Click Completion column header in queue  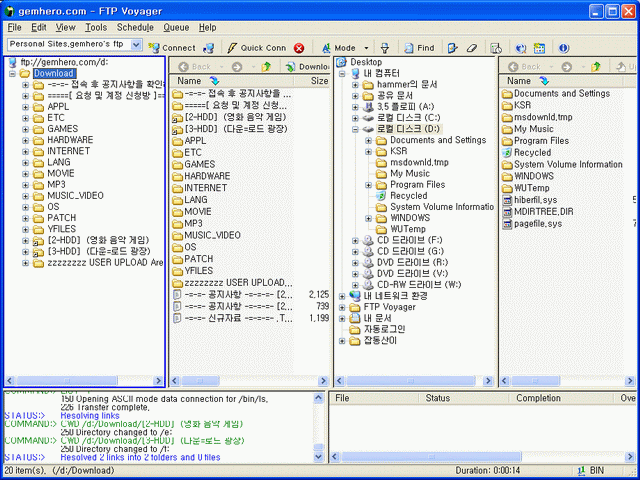[x=563, y=398]
